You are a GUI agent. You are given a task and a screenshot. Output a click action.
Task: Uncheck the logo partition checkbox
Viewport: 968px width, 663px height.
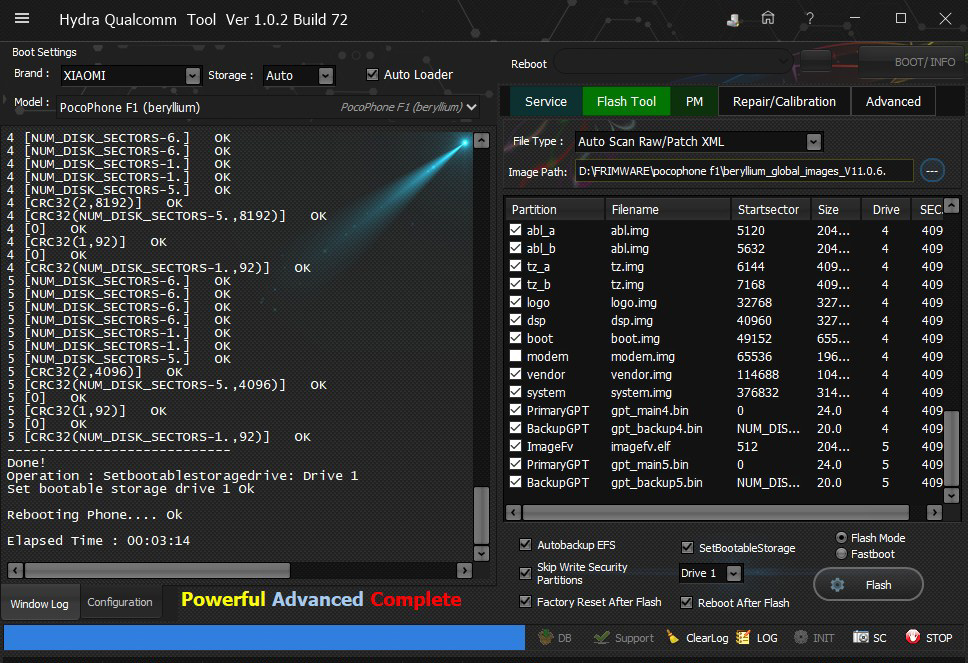pos(515,302)
